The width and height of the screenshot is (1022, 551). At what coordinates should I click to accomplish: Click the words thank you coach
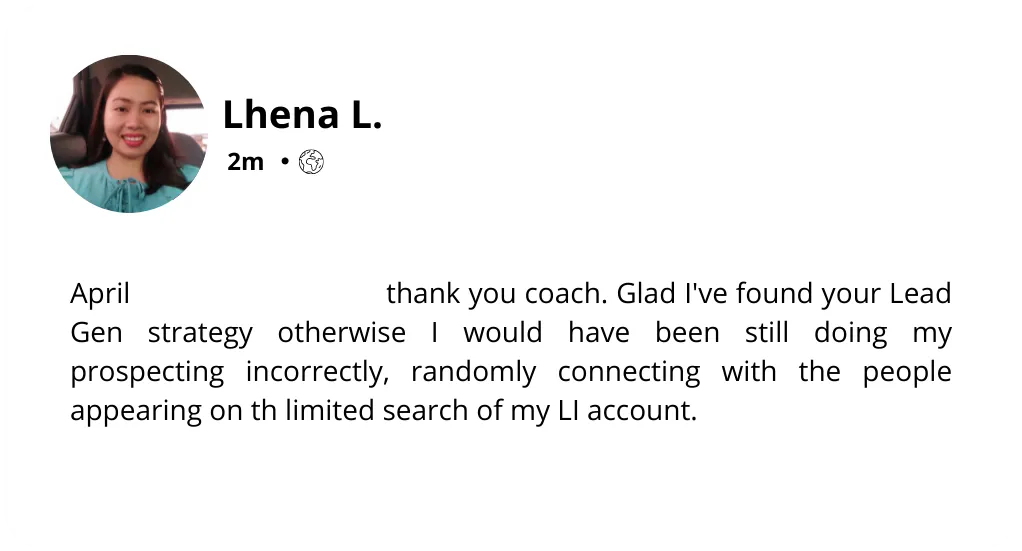[497, 294]
